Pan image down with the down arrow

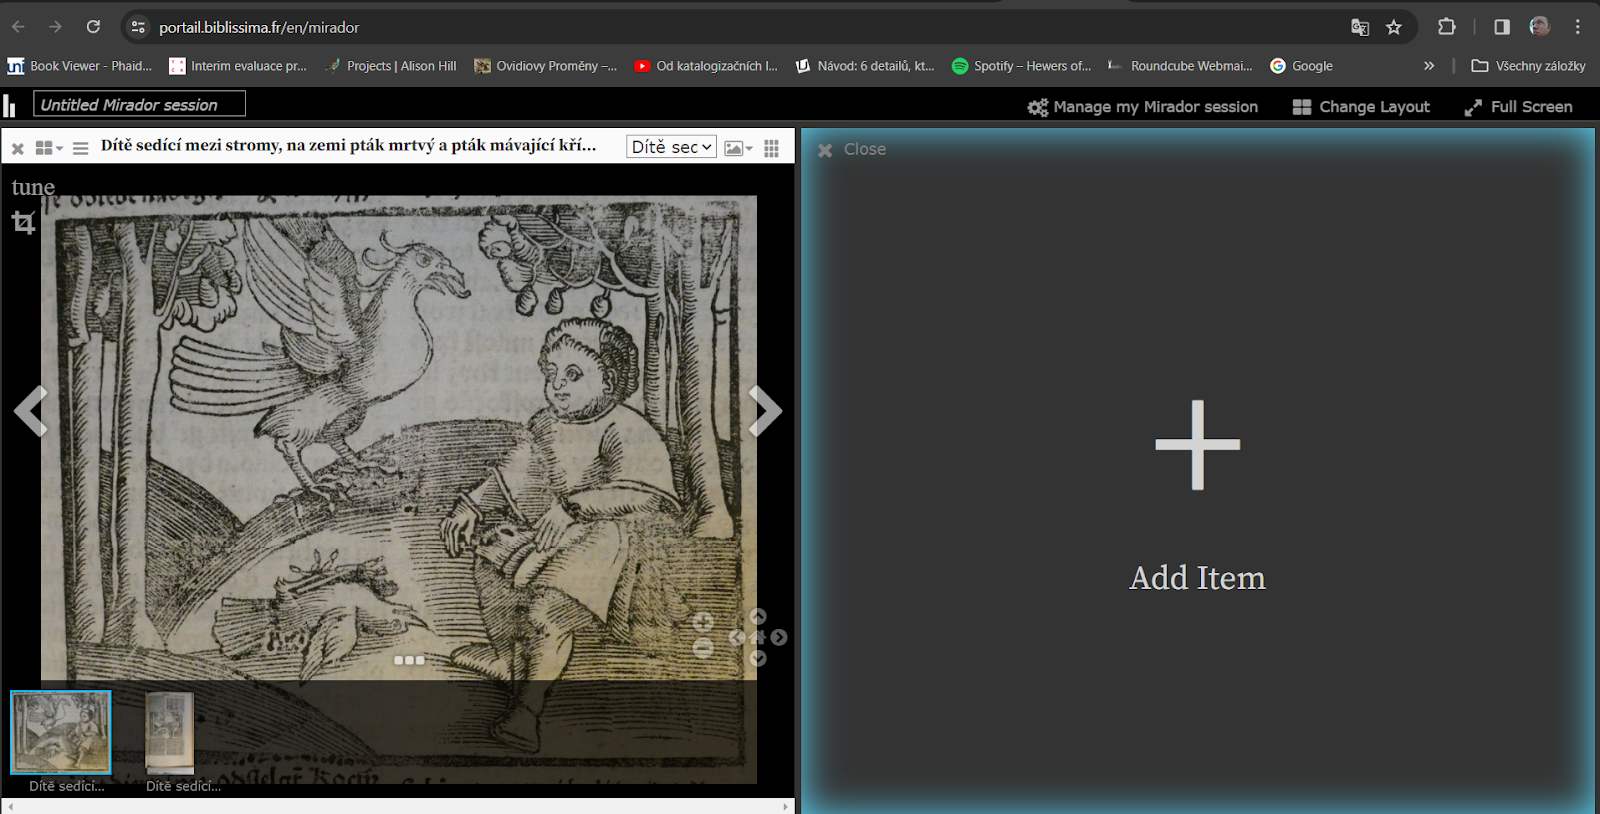[x=758, y=658]
